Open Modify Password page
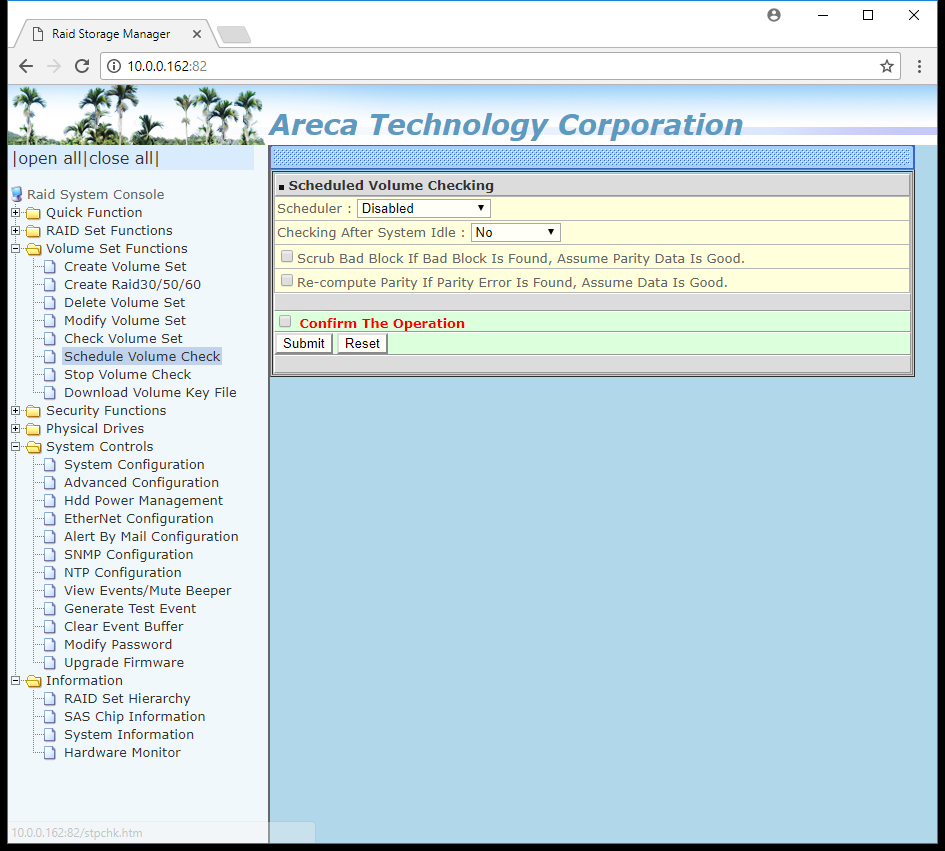 (x=118, y=645)
